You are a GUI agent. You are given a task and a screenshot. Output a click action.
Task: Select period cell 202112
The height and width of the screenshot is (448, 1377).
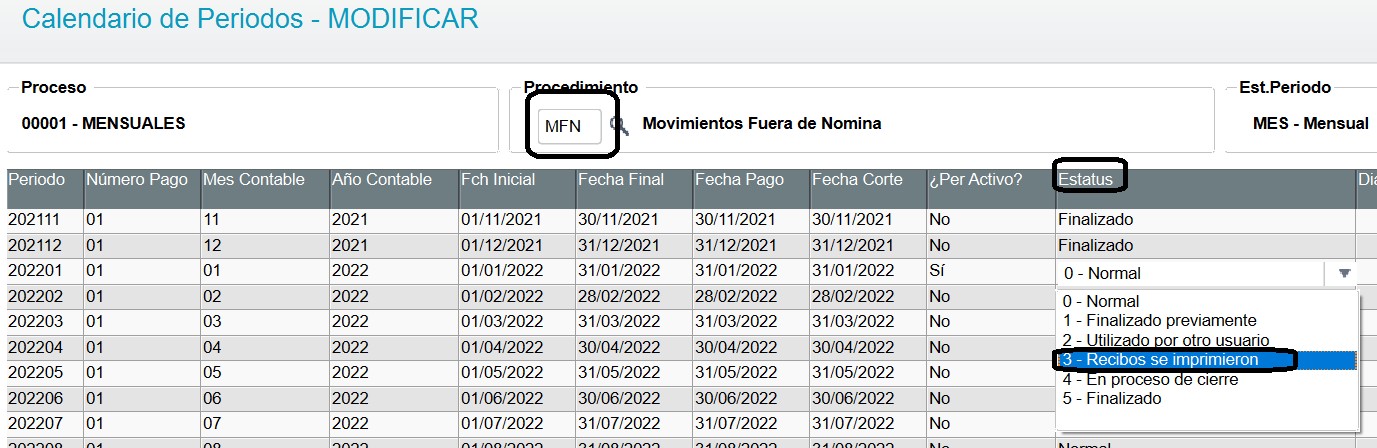pos(45,245)
